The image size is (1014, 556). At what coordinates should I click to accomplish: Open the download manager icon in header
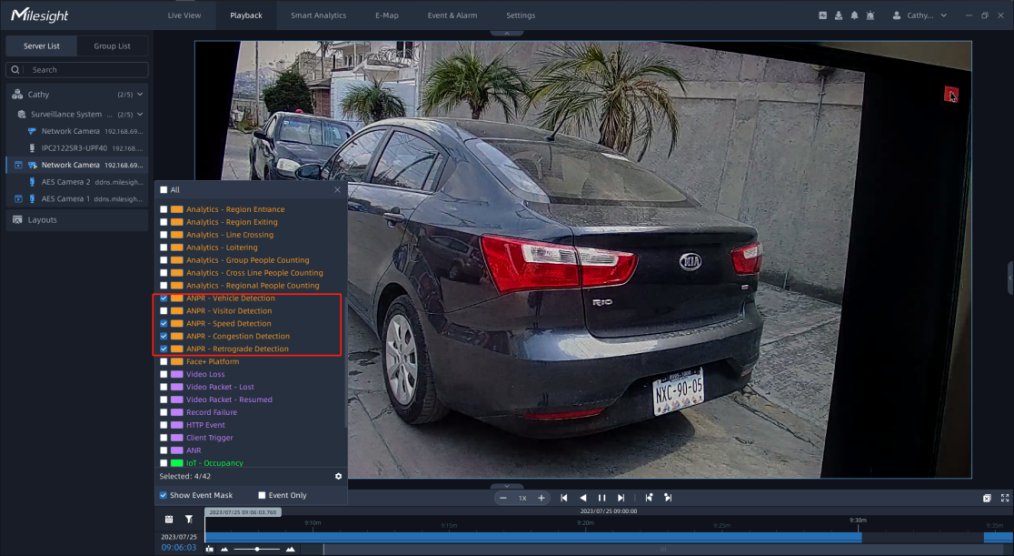tap(839, 16)
